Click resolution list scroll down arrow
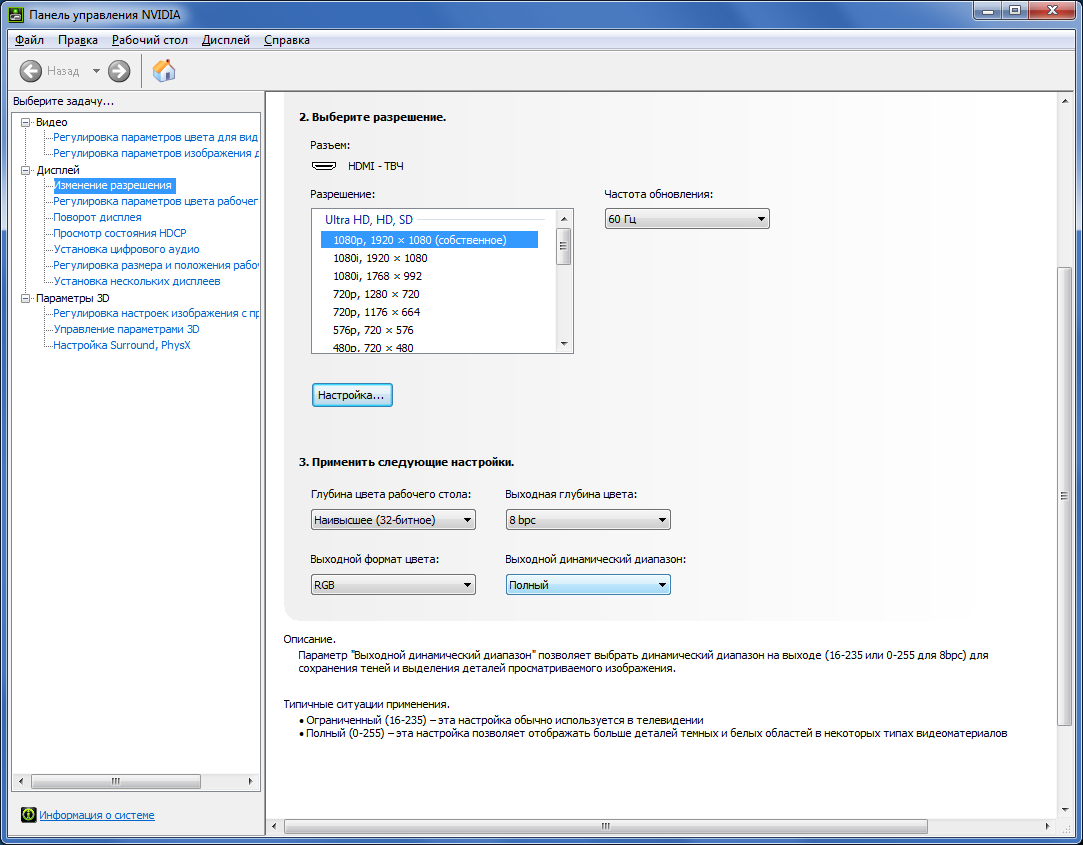This screenshot has width=1083, height=845. [x=564, y=343]
